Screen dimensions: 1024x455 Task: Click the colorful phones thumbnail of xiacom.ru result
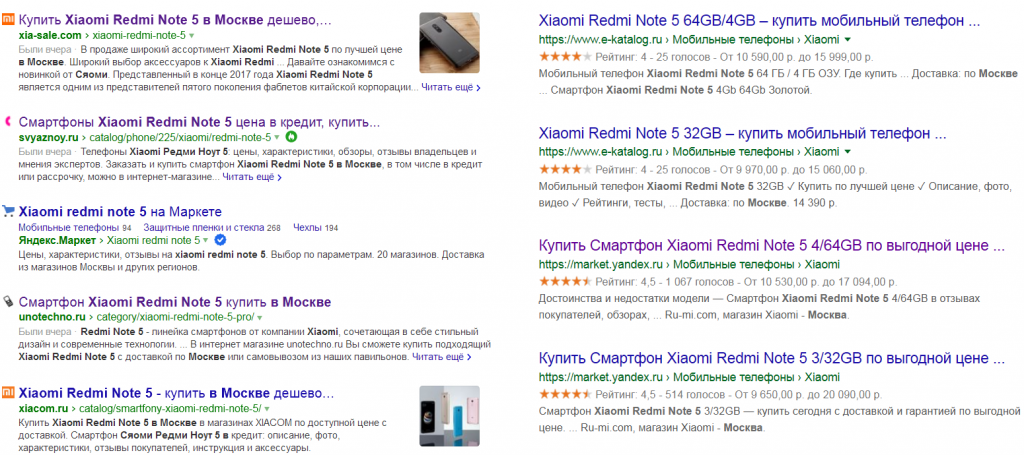coord(449,416)
